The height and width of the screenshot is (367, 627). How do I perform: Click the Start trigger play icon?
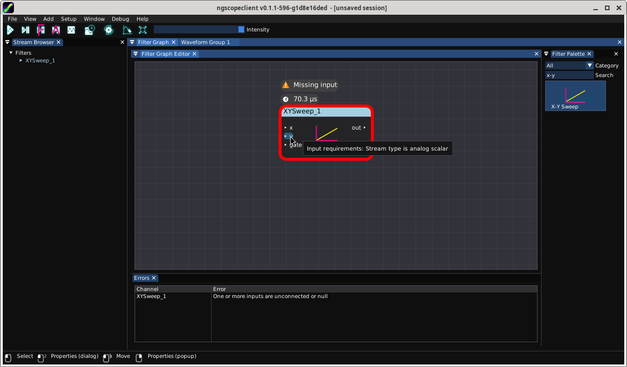click(10, 30)
